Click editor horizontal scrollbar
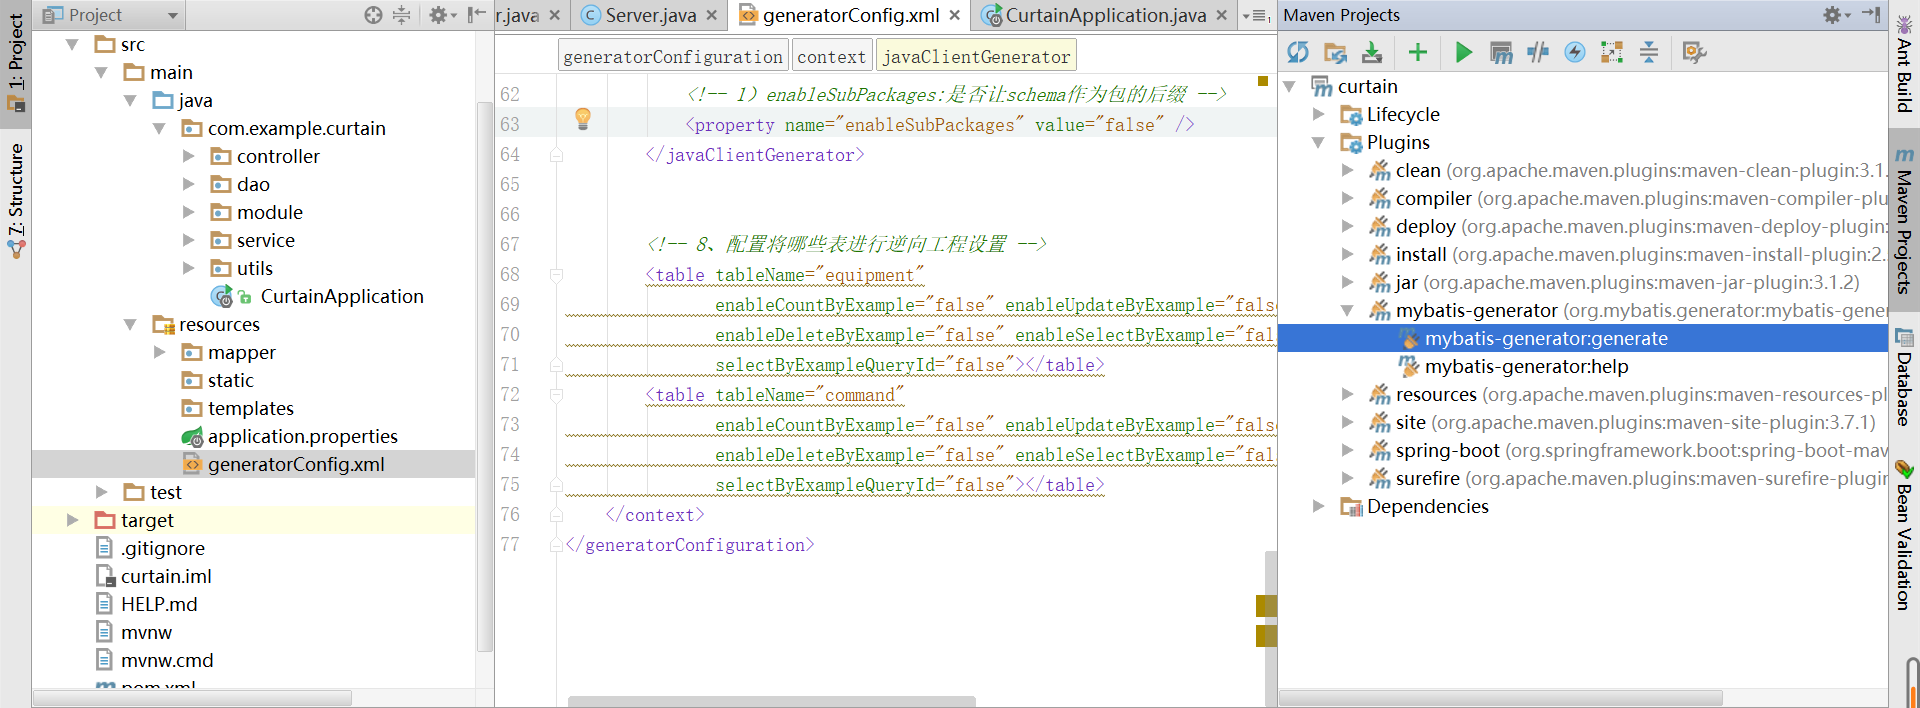Screen dimensions: 1920x708 pyautogui.click(x=771, y=701)
